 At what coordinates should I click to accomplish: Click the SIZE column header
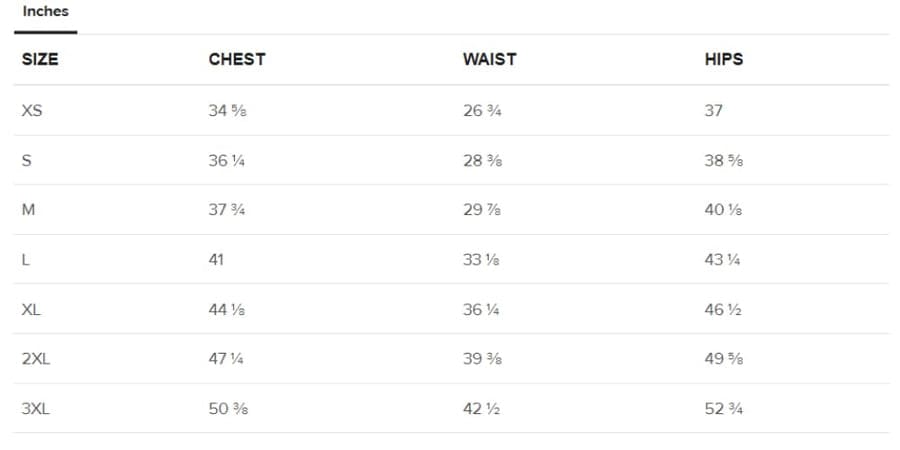coord(40,59)
